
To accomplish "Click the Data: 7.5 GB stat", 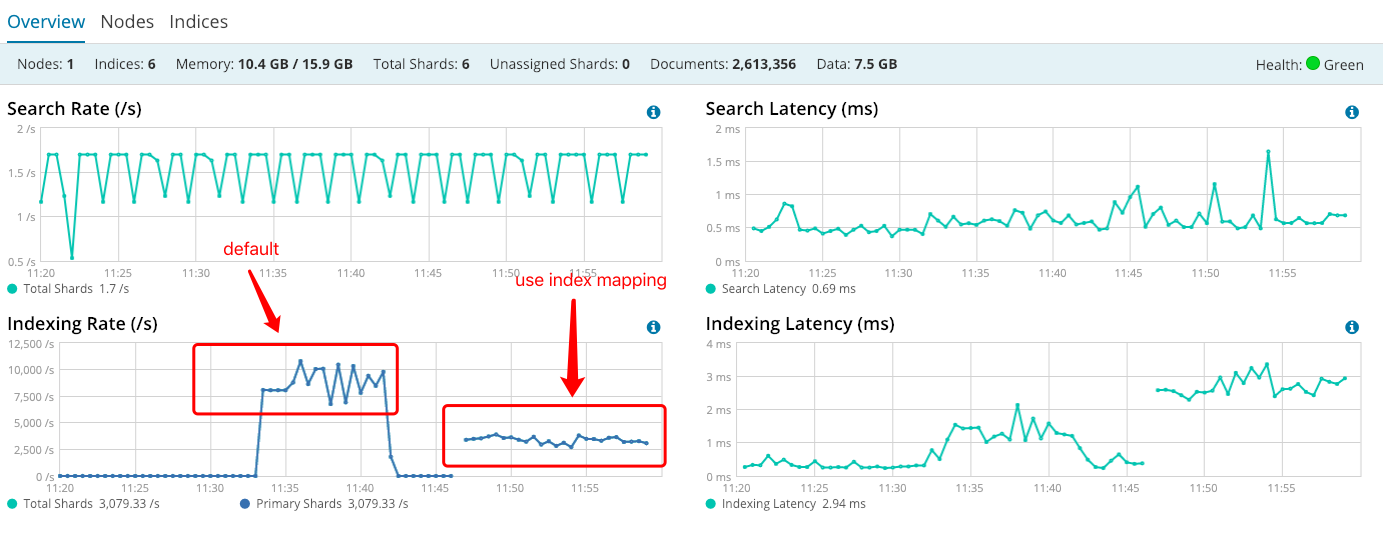I will point(857,64).
